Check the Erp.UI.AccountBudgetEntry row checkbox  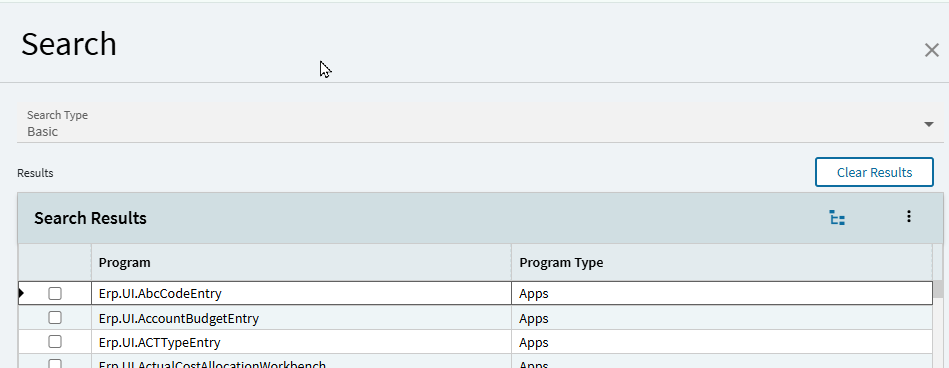click(55, 317)
